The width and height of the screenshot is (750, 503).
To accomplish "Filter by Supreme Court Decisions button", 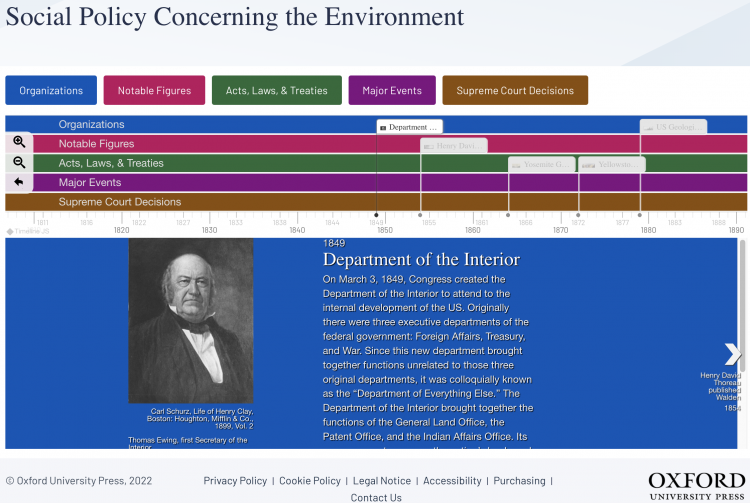I will coord(515,90).
